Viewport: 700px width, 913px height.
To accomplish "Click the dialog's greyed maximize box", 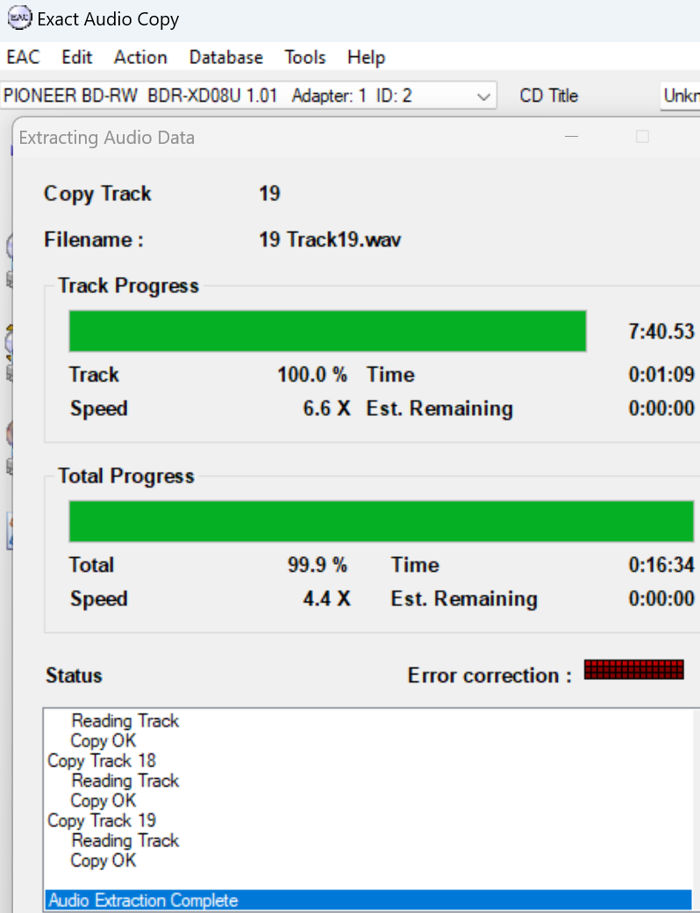I will pyautogui.click(x=642, y=137).
